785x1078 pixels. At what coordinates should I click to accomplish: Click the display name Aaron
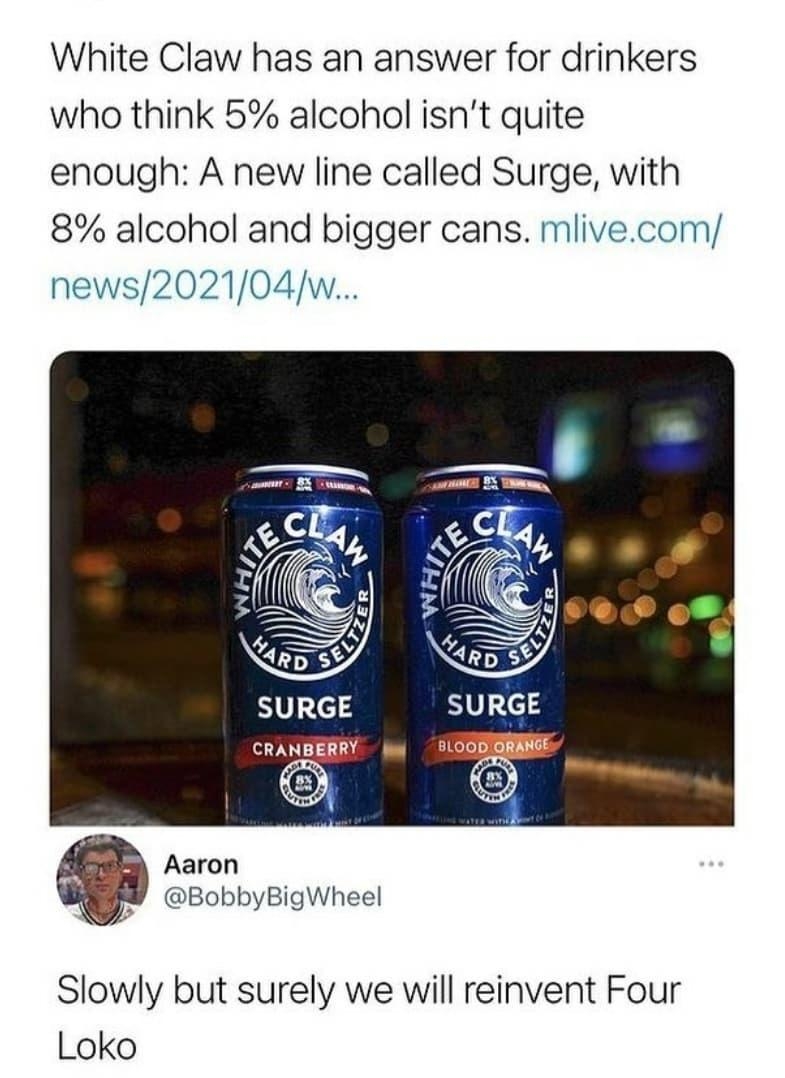coord(201,864)
